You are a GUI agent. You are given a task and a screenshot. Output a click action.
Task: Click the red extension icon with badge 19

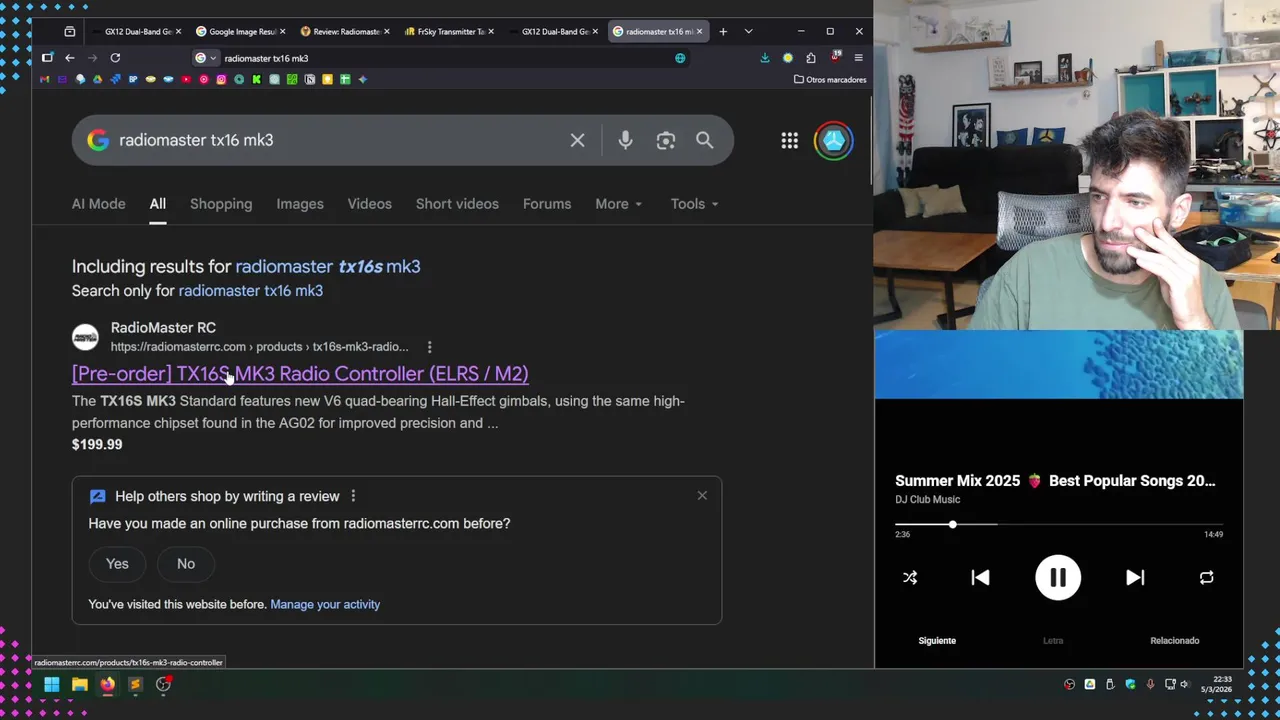835,57
